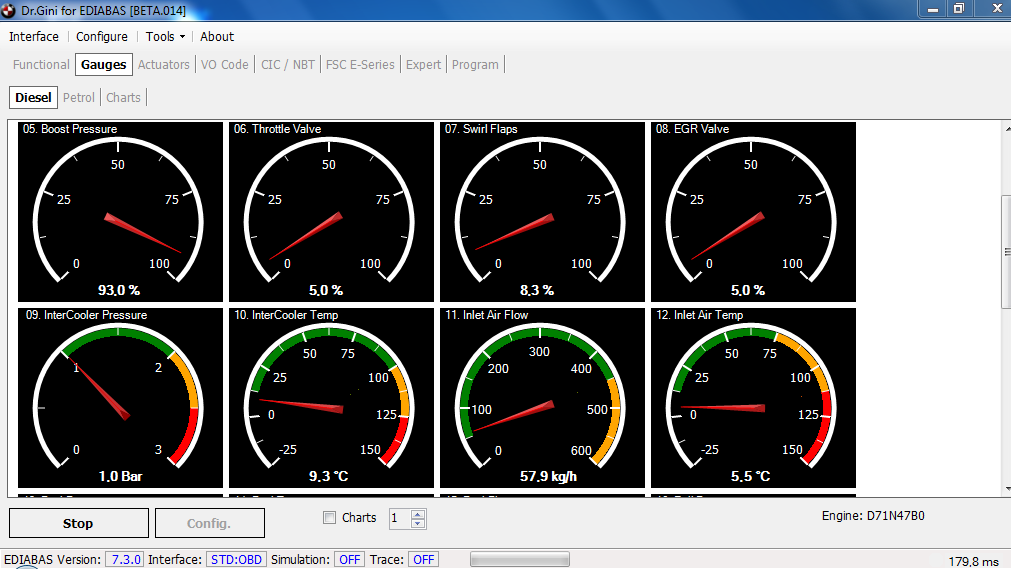Open the Configure menu
The height and width of the screenshot is (569, 1011).
coord(102,37)
